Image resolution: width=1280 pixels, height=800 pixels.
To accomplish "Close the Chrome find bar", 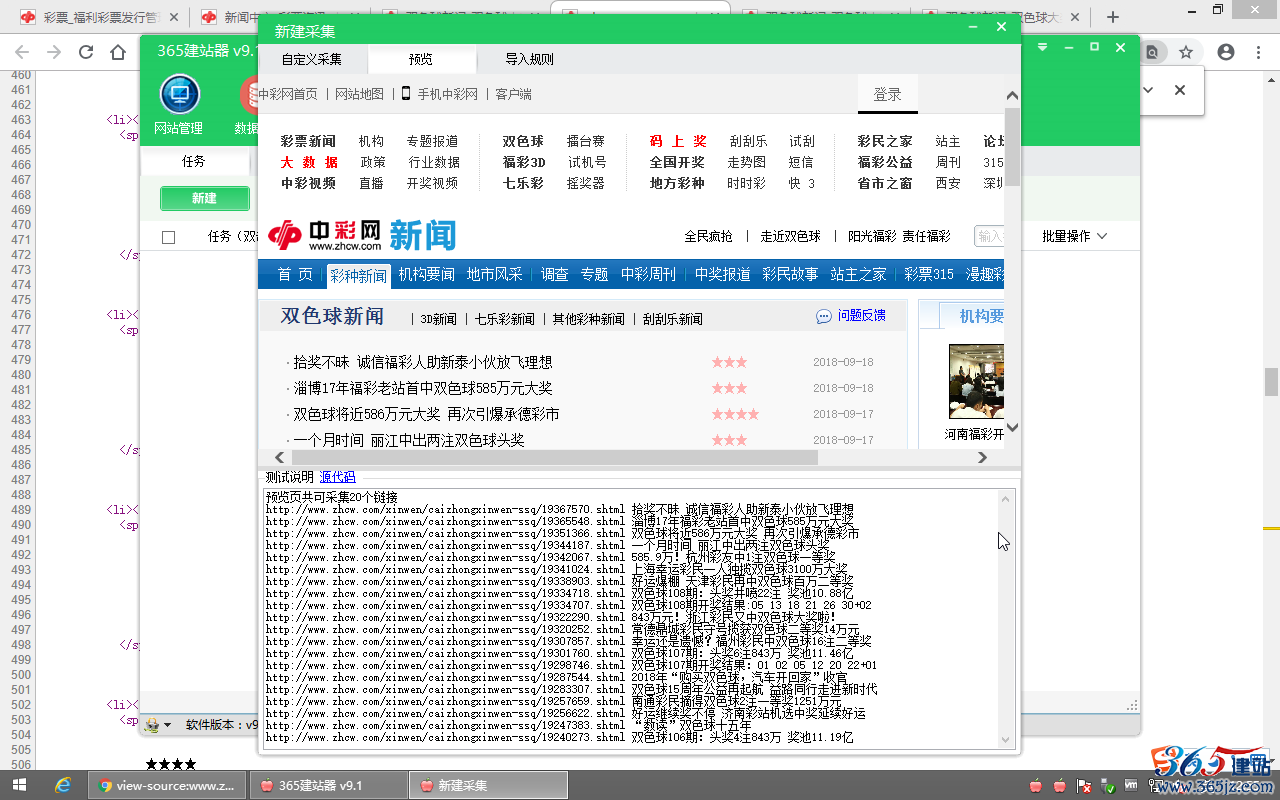I will [1180, 90].
